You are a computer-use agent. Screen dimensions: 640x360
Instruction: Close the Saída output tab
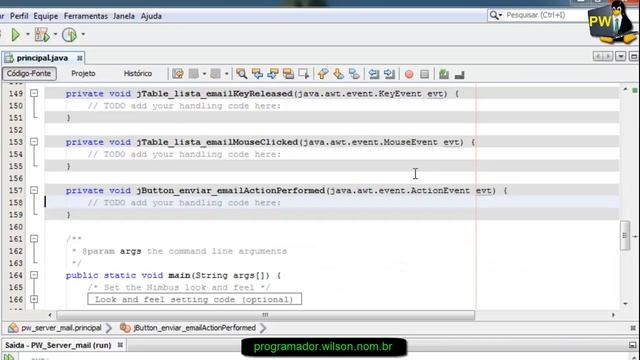coord(120,345)
